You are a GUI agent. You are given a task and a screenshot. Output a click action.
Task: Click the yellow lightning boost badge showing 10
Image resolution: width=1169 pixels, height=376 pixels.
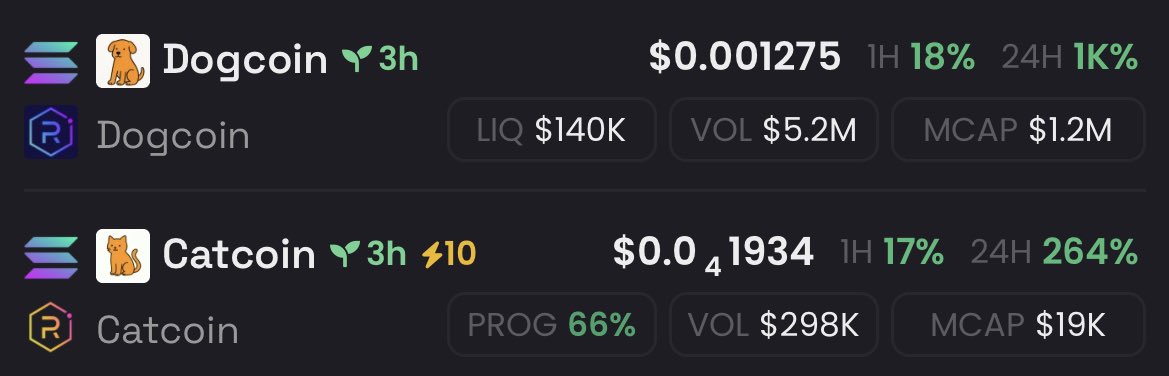coord(449,254)
